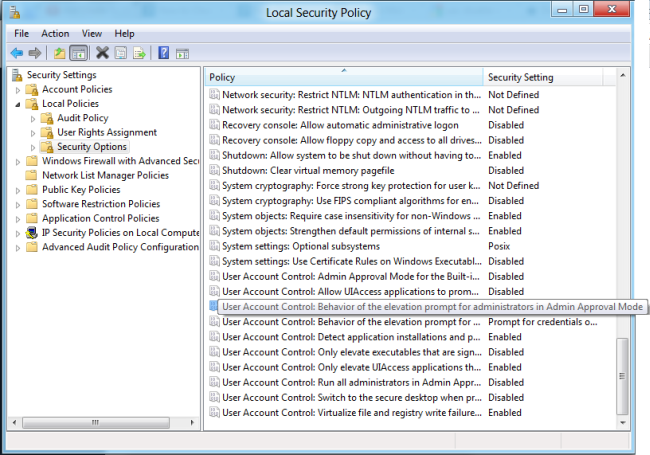The height and width of the screenshot is (455, 650).
Task: Click the Network List Manager Policies folder icon
Action: tap(31, 175)
